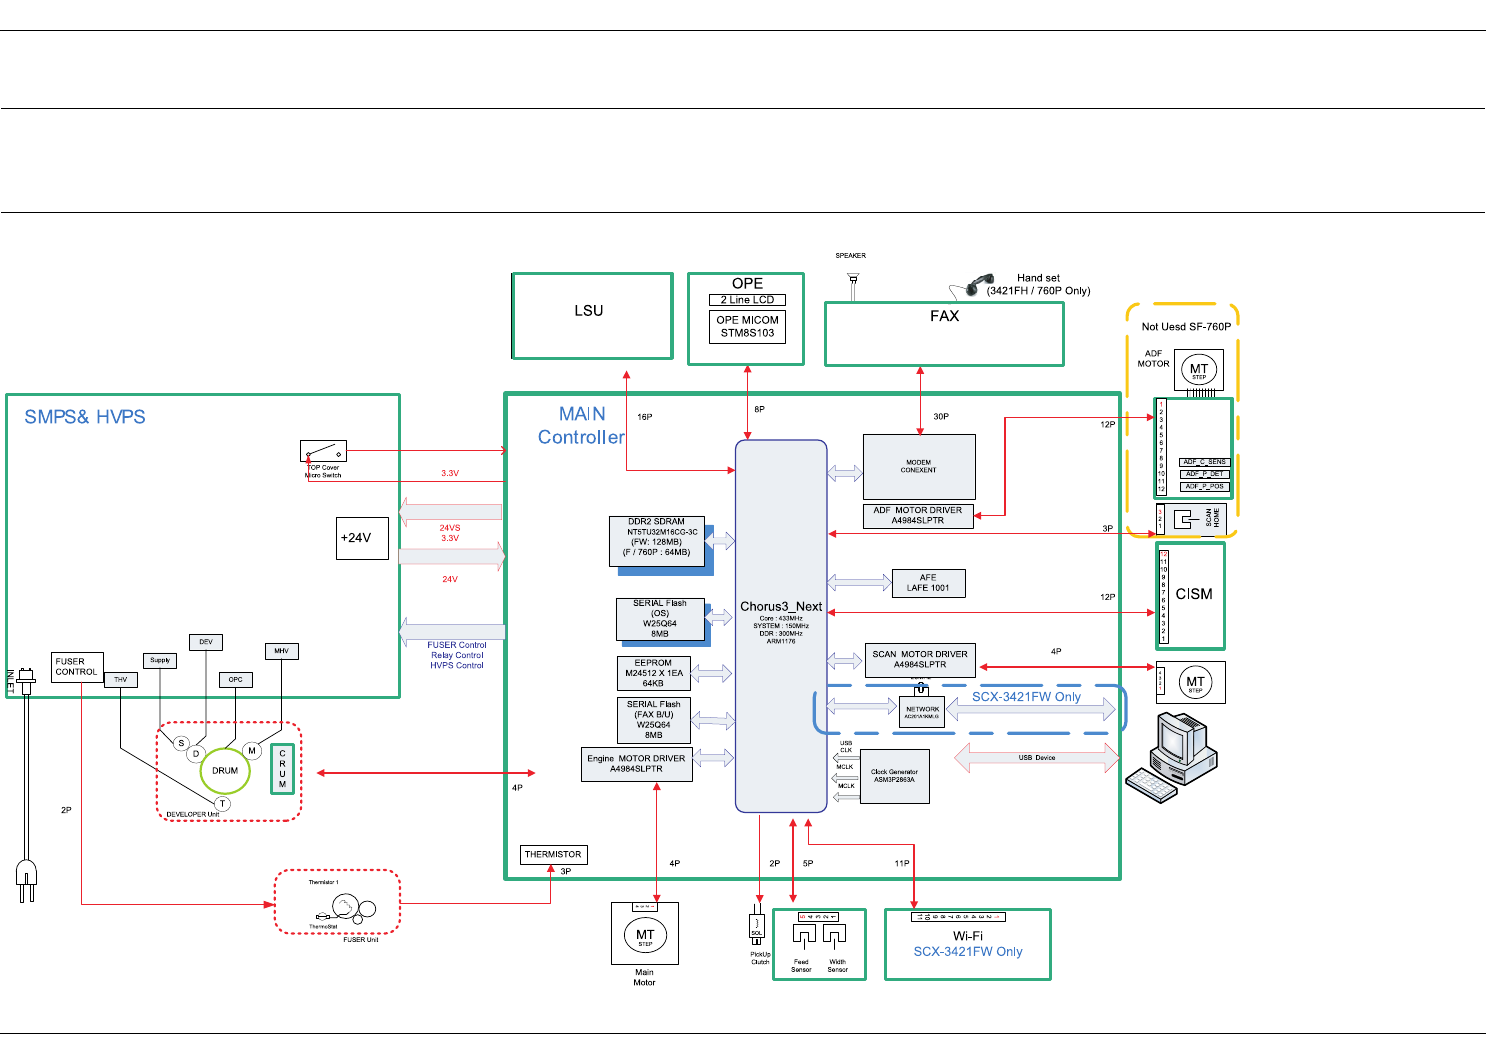The height and width of the screenshot is (1064, 1486).
Task: Click the +24V box
Action: pos(362,538)
